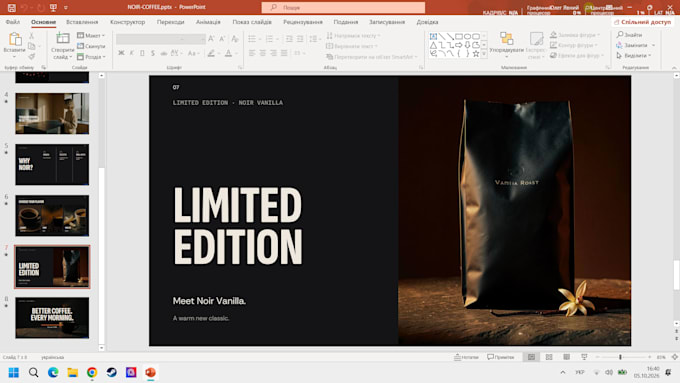Screen dimensions: 680x383
Task: Switch to Конструктор tab
Action: (x=128, y=22)
